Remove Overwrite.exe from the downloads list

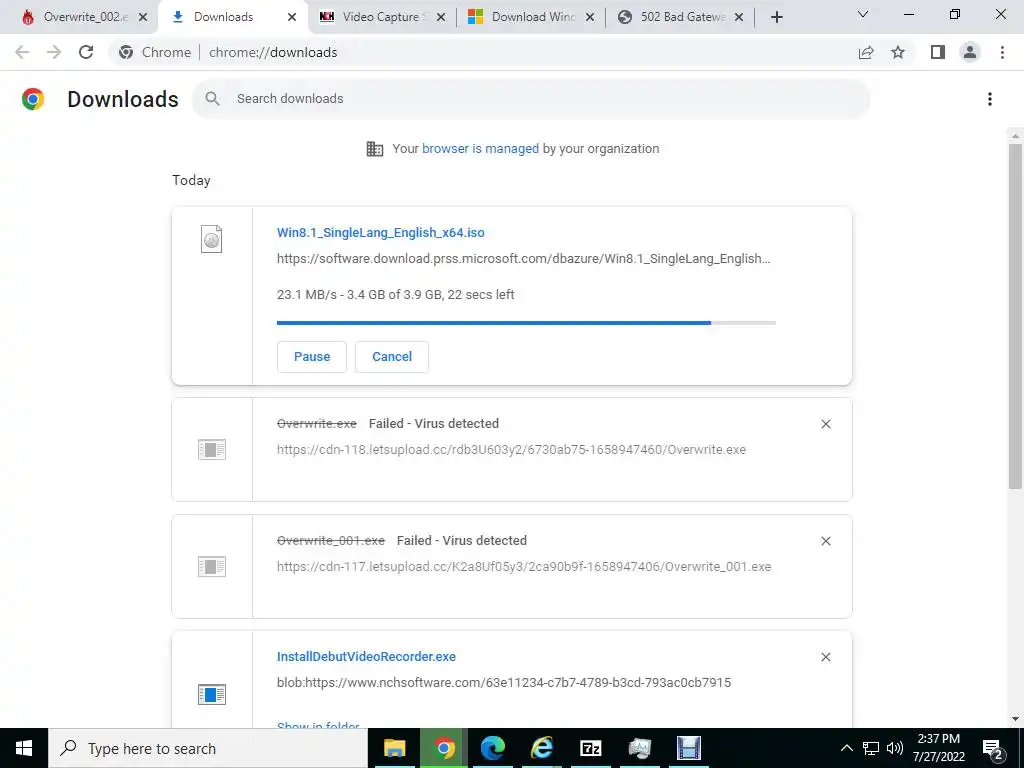[825, 424]
